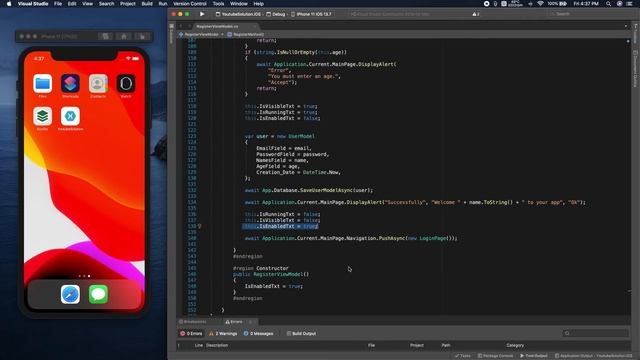This screenshot has height=360, width=640.
Task: Open the Watch app on the simulator
Action: coord(126,84)
